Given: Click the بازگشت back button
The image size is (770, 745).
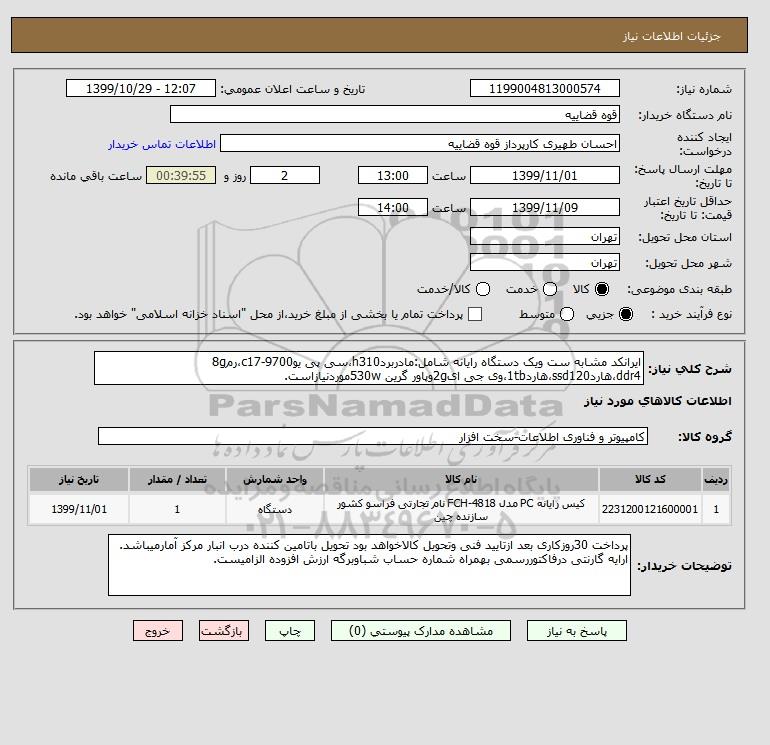Looking at the screenshot, I should (224, 631).
